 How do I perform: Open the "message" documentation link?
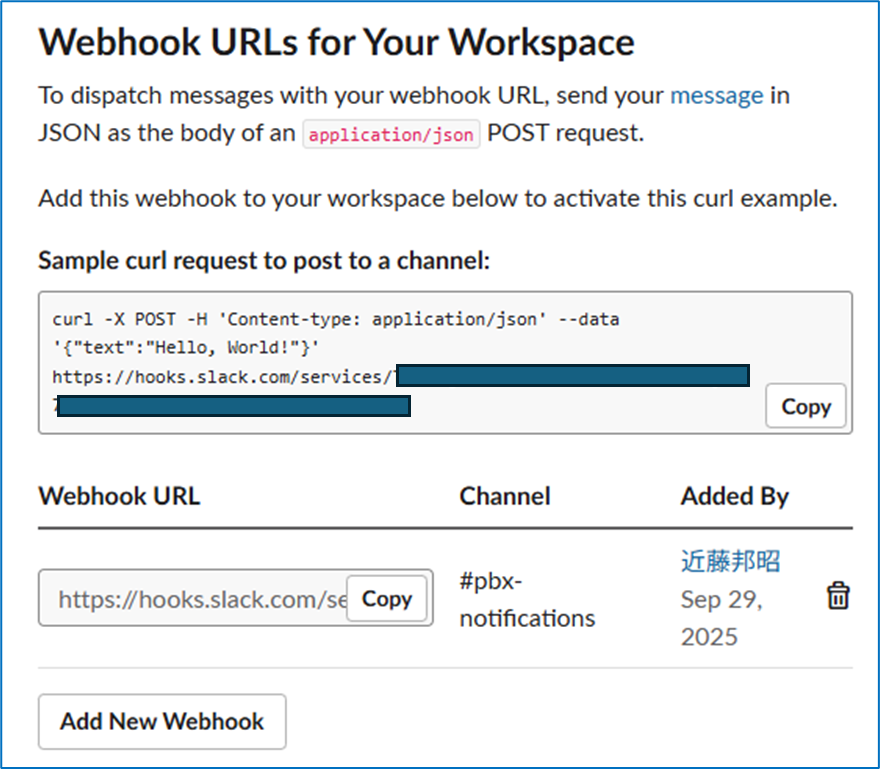(x=716, y=96)
